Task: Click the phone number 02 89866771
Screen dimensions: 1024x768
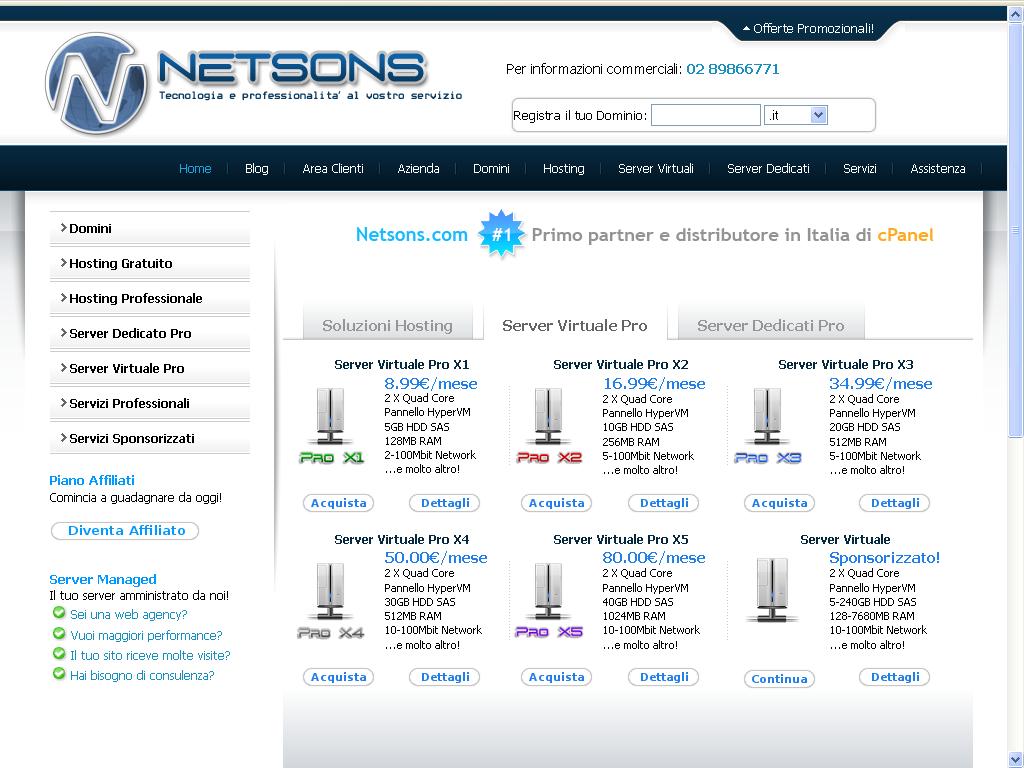Action: coord(733,69)
